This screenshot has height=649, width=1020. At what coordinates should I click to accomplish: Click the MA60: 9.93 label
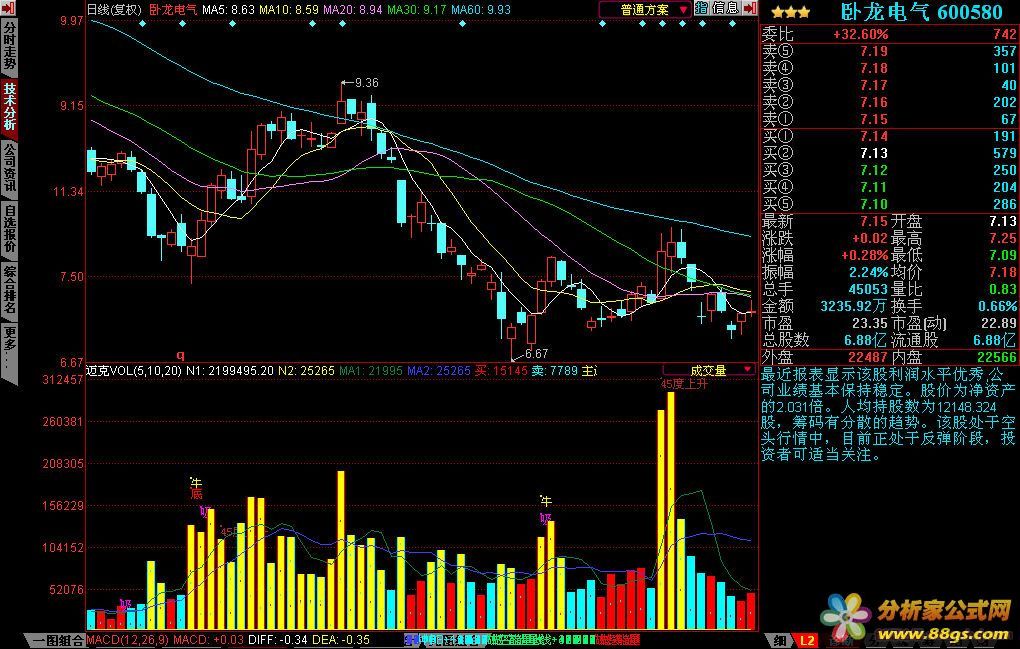481,10
